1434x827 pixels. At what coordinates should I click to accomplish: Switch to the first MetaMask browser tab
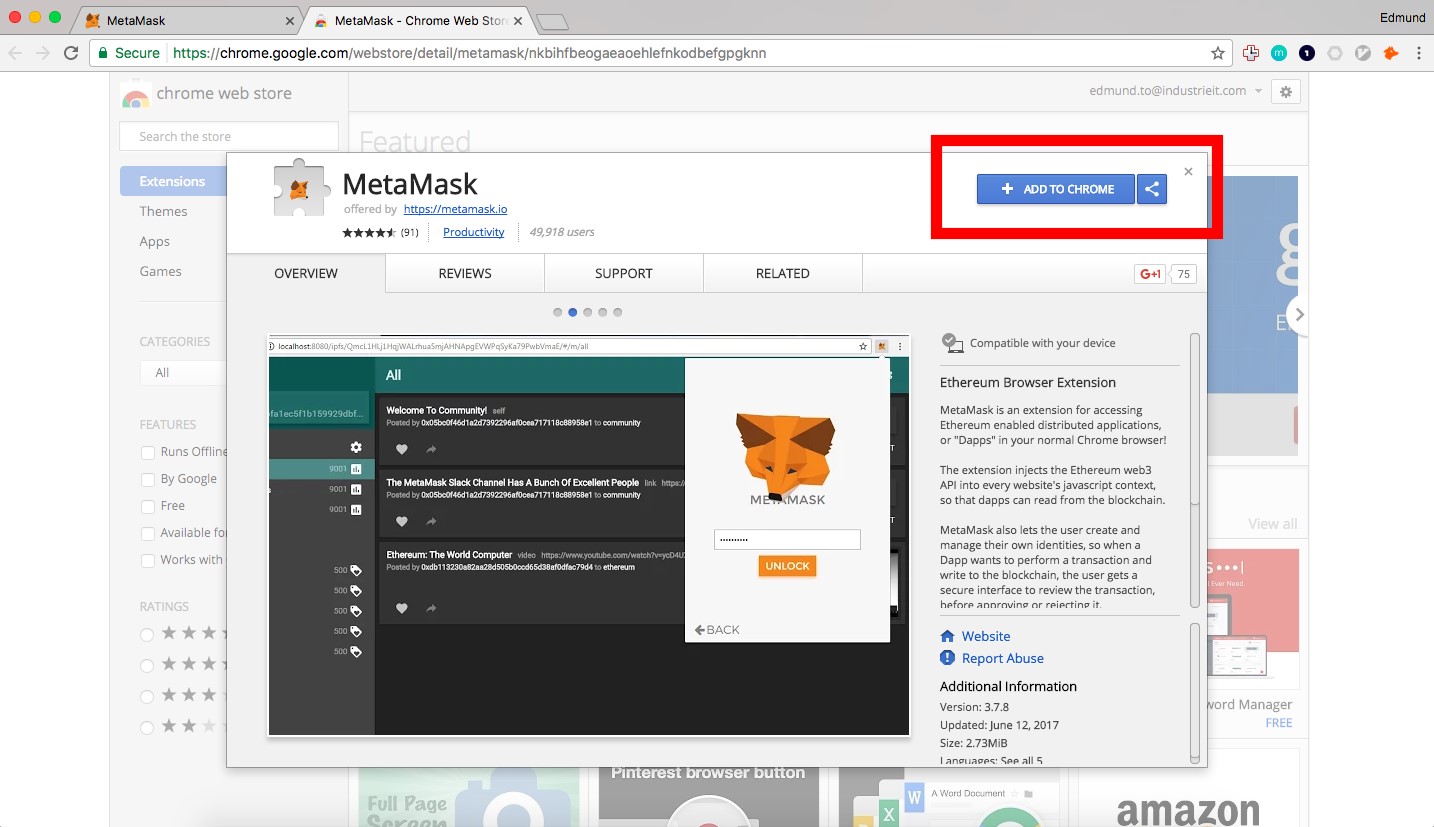coord(190,20)
